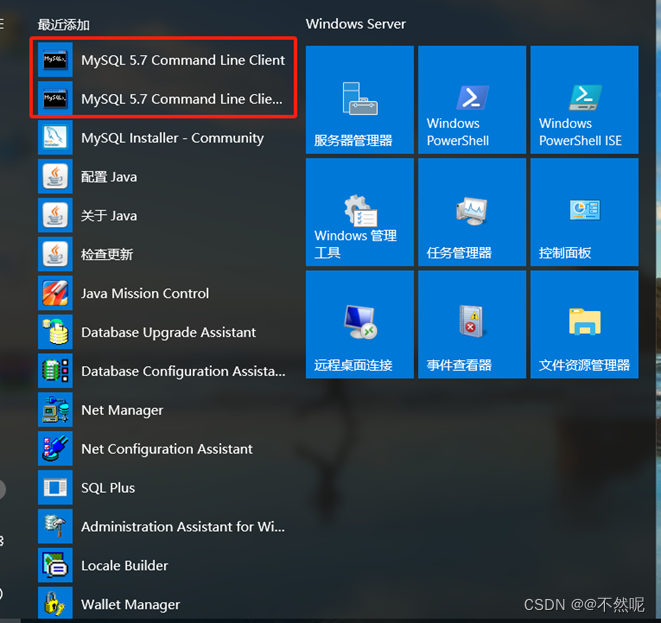Open the 事件查看器 tile
The height and width of the screenshot is (623, 661).
coord(472,325)
